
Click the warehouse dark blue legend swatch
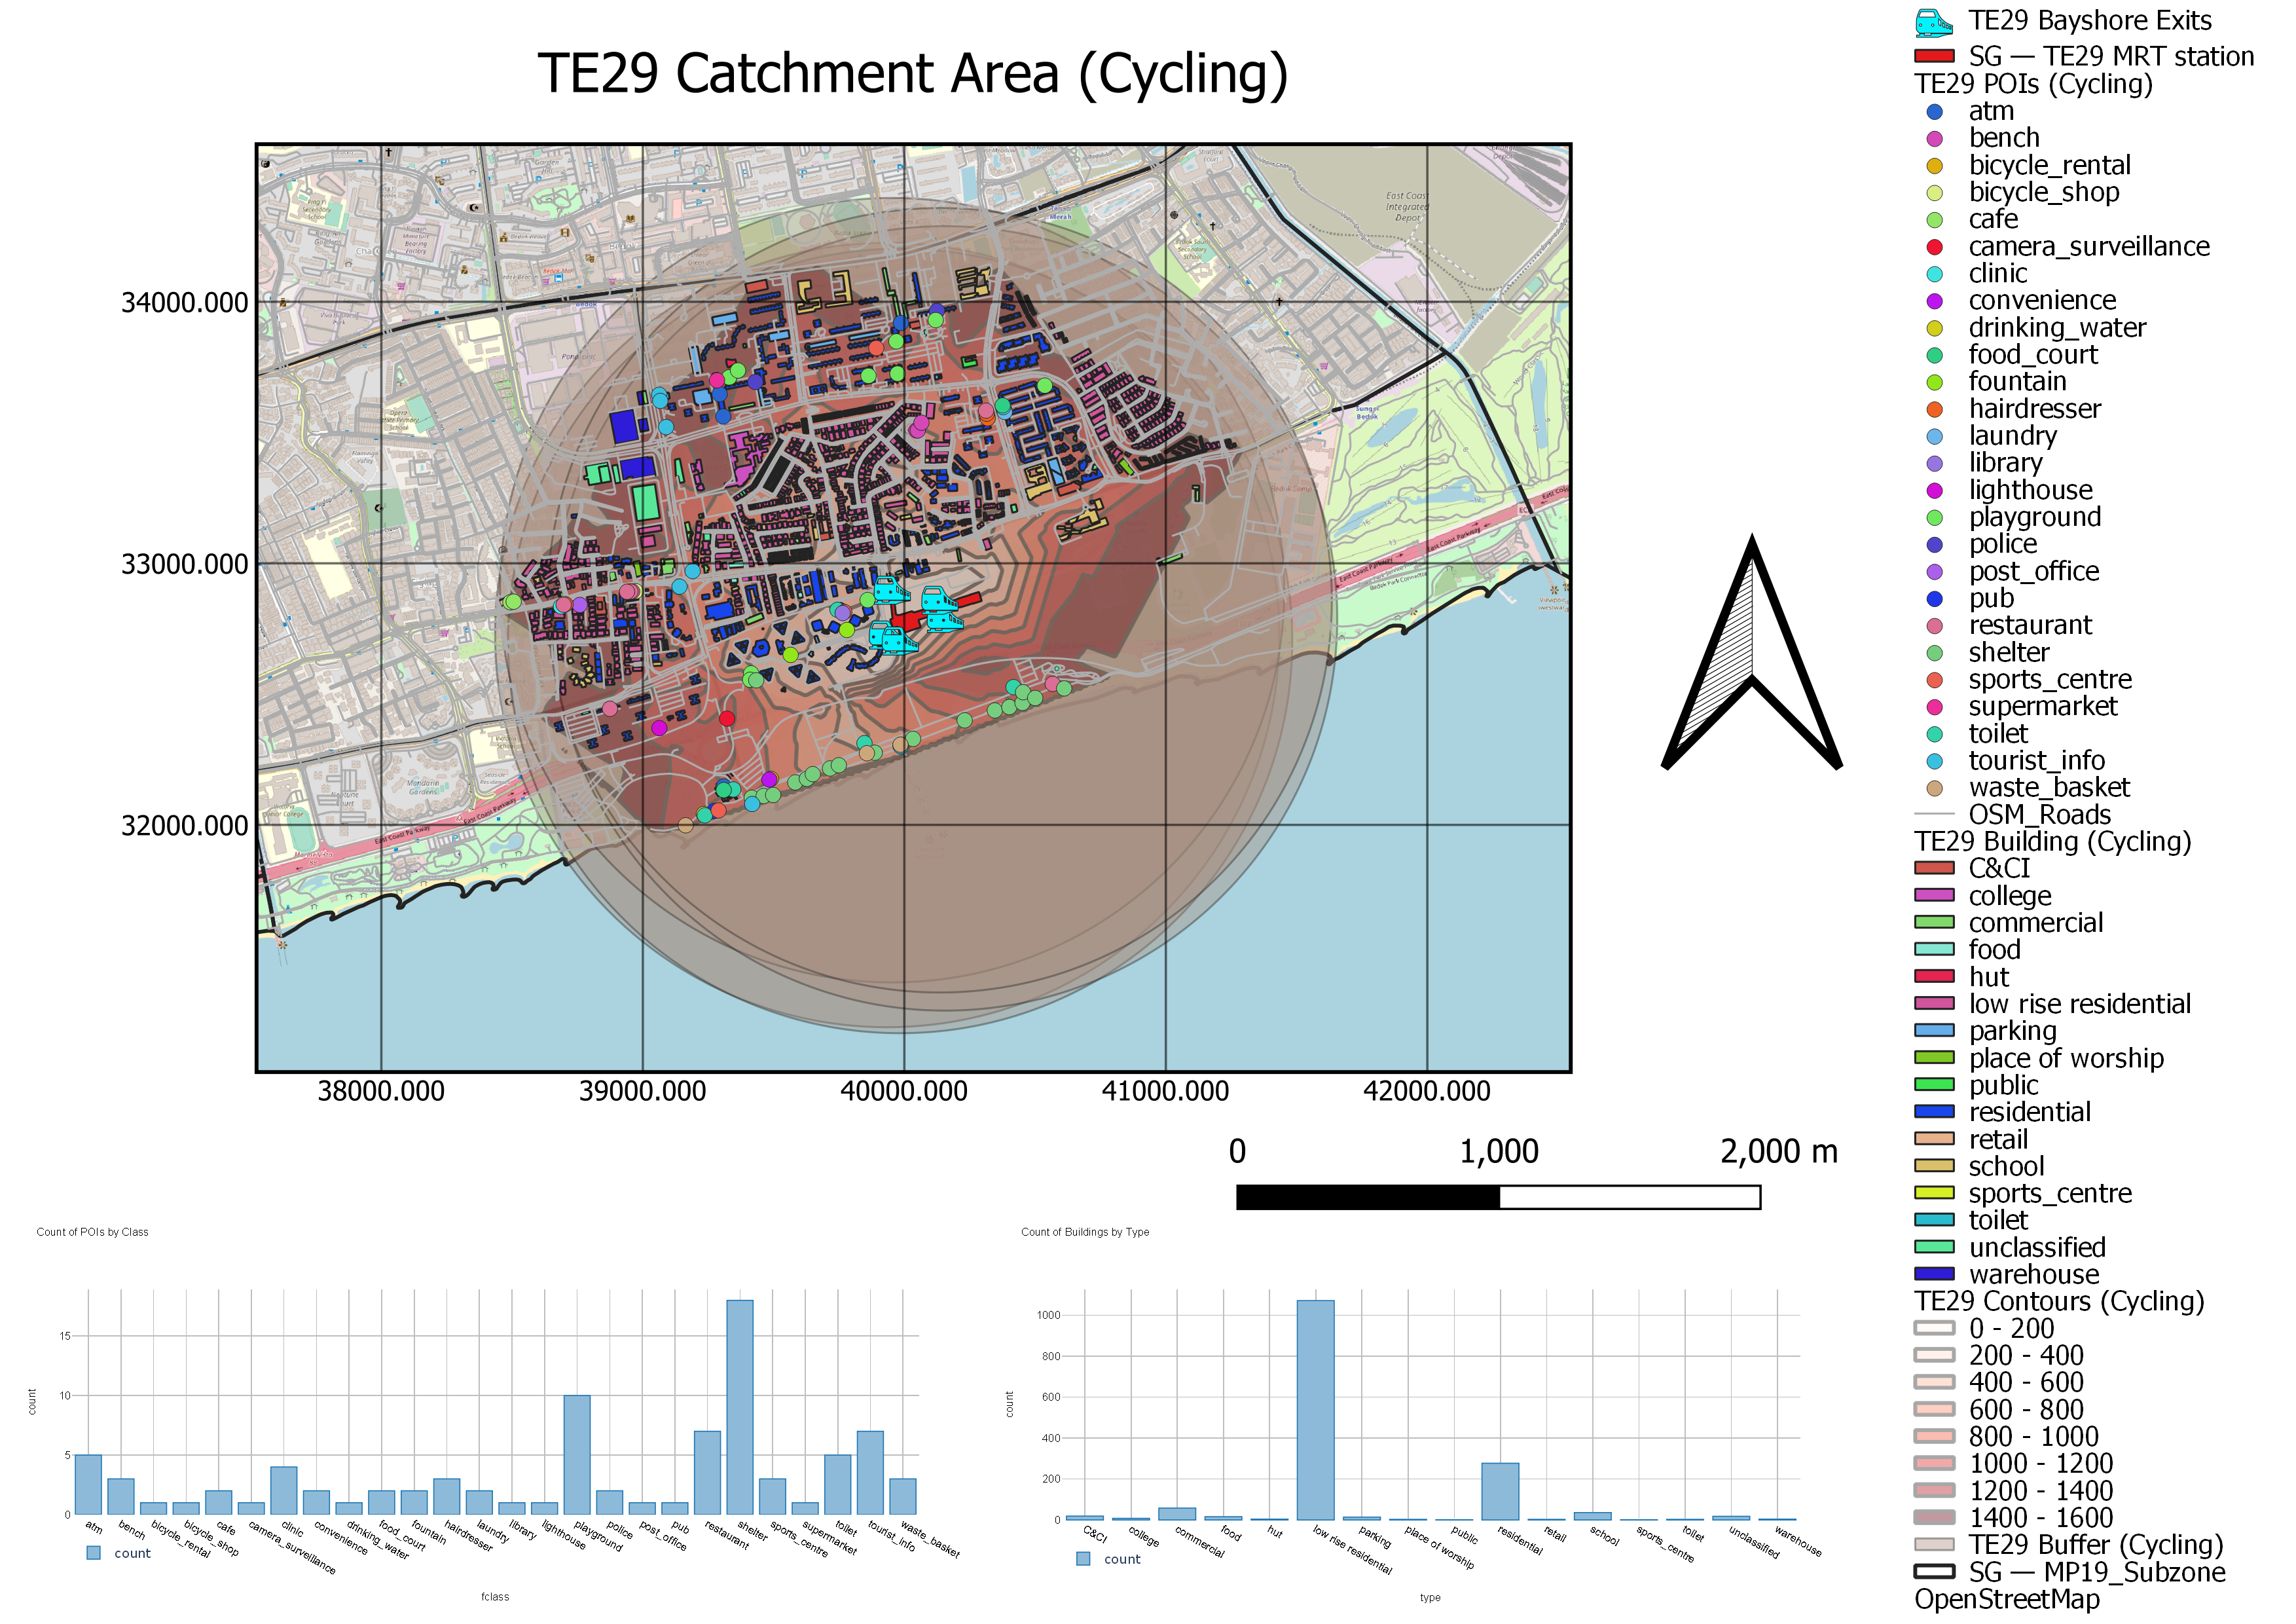tap(1934, 1274)
